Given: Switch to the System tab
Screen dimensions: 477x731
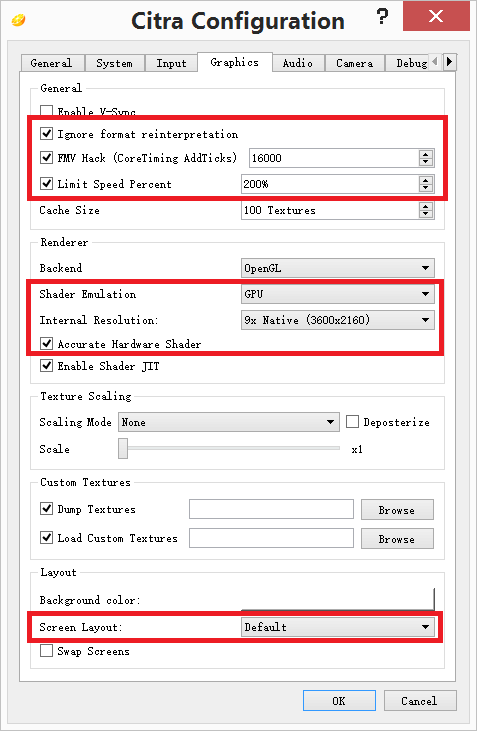Looking at the screenshot, I should click(114, 63).
